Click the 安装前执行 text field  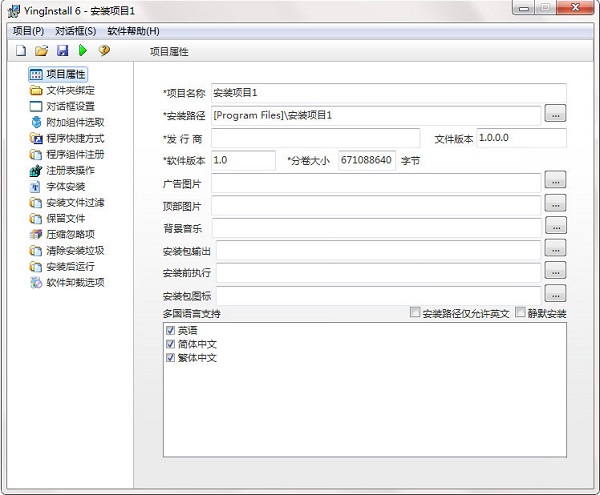coord(379,273)
